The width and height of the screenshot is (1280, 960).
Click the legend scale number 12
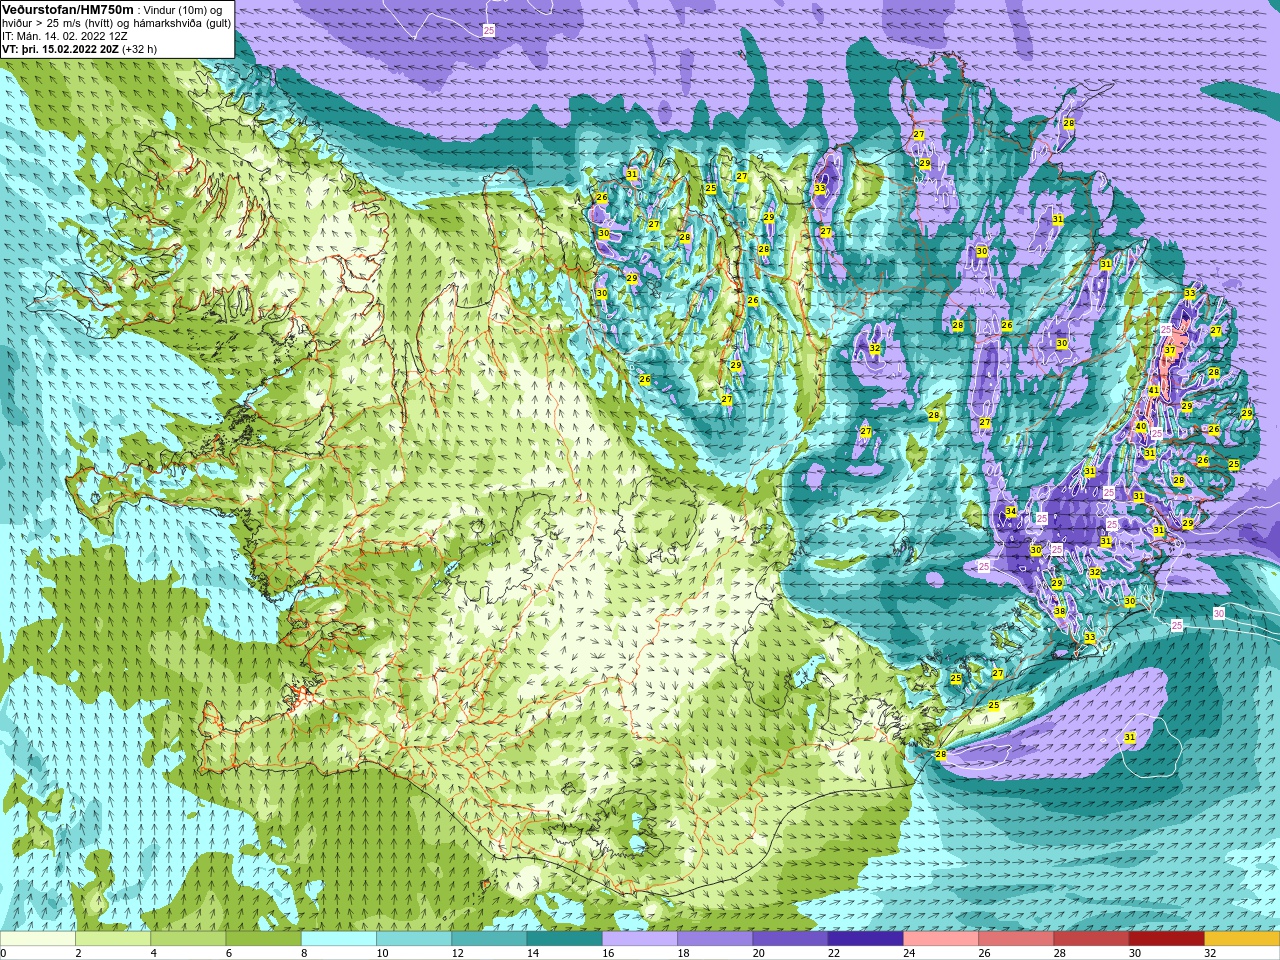(x=457, y=953)
